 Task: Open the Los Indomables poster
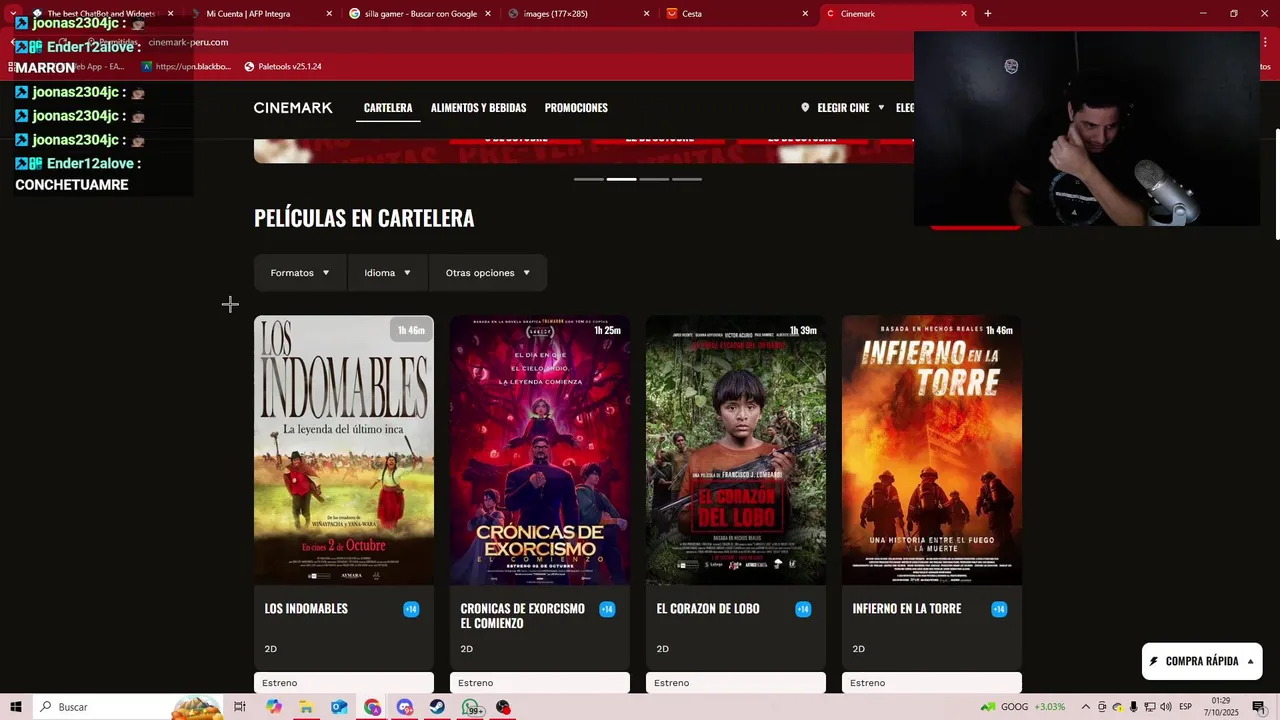[x=344, y=450]
